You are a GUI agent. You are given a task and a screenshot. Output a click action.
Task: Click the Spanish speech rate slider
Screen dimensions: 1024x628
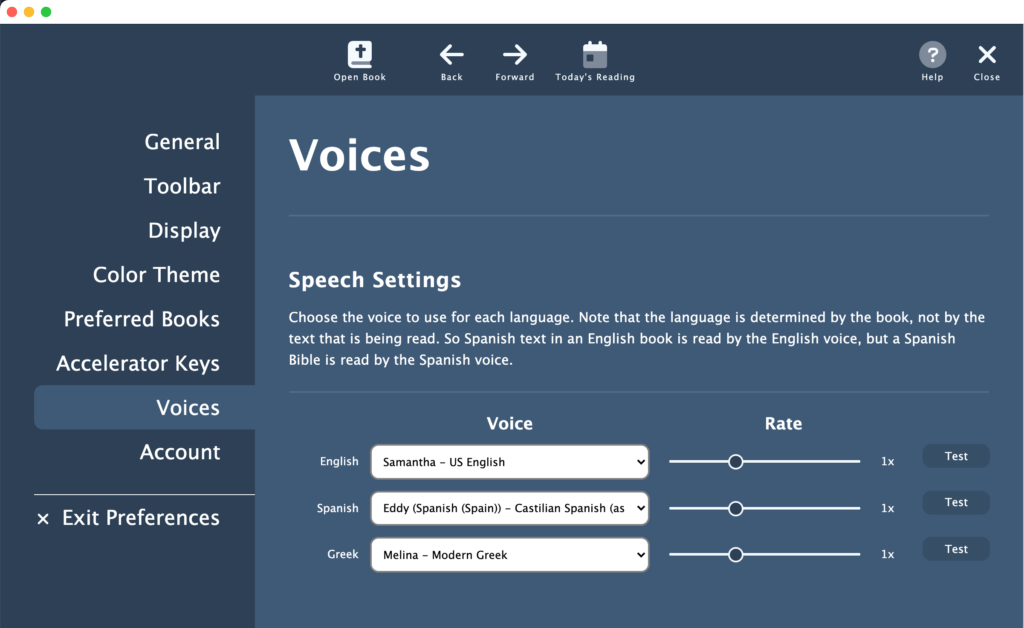point(764,508)
